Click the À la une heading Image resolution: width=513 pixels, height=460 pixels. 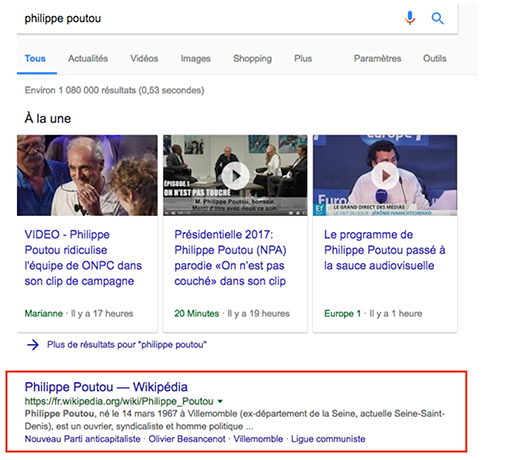point(48,118)
